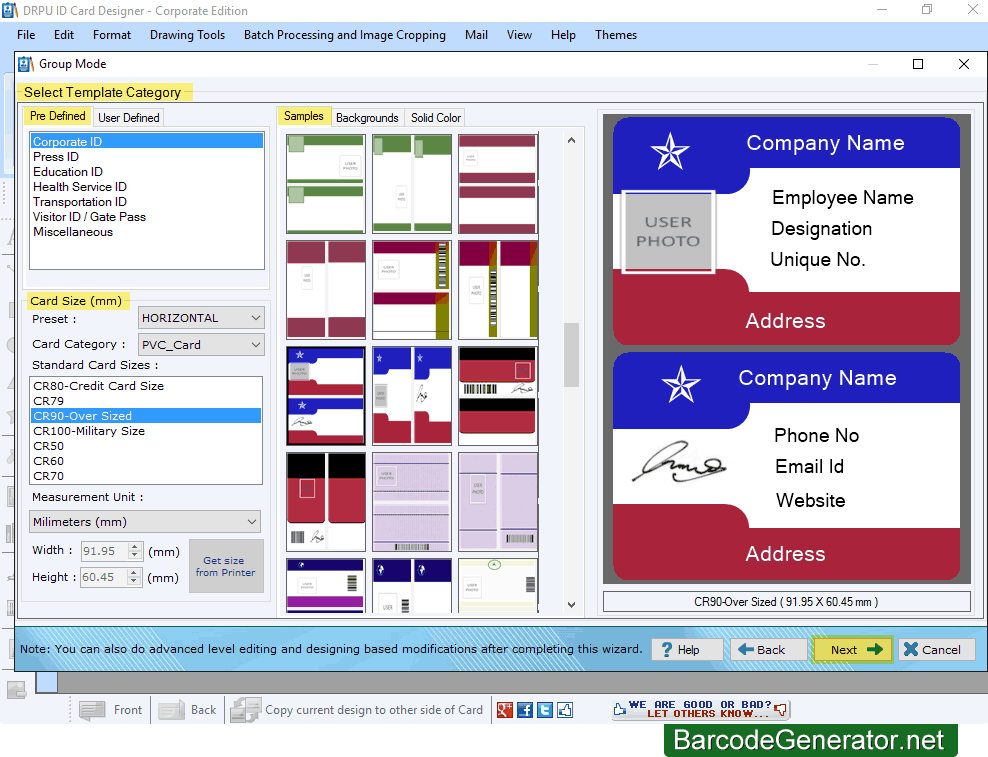This screenshot has width=988, height=757.
Task: Select the green horizontal sample template
Action: pos(326,184)
